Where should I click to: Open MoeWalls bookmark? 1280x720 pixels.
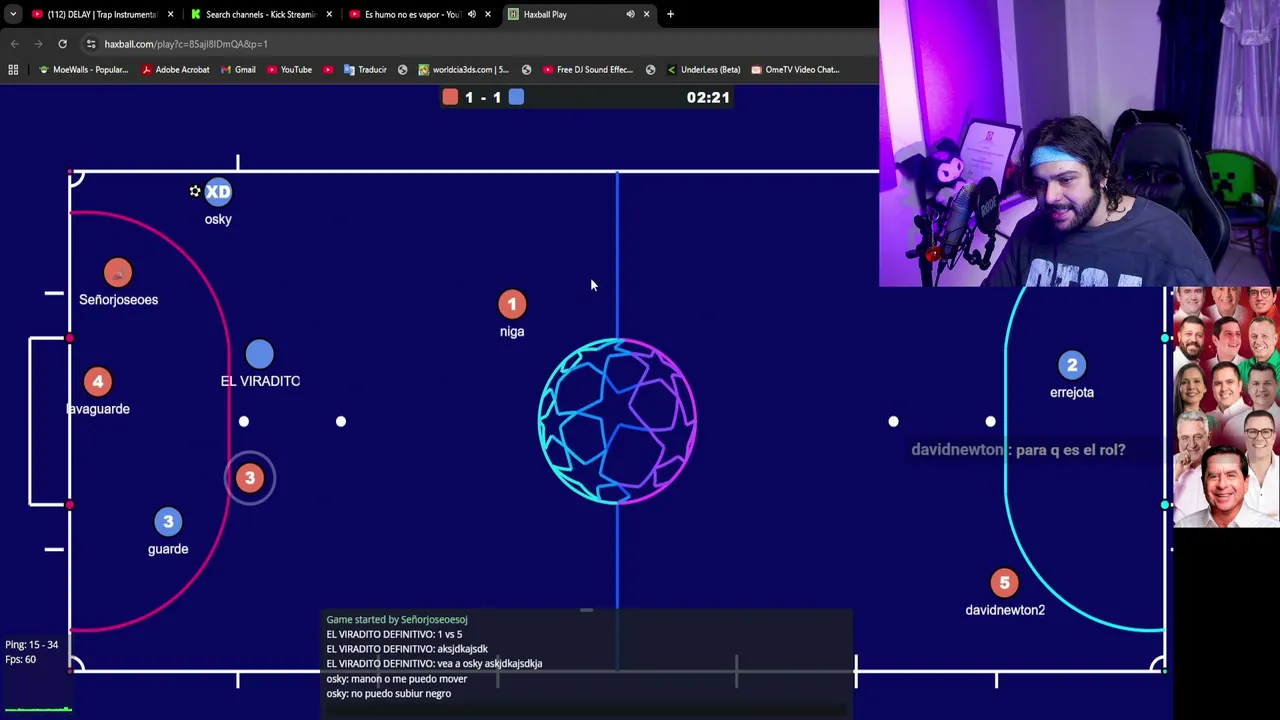(83, 69)
